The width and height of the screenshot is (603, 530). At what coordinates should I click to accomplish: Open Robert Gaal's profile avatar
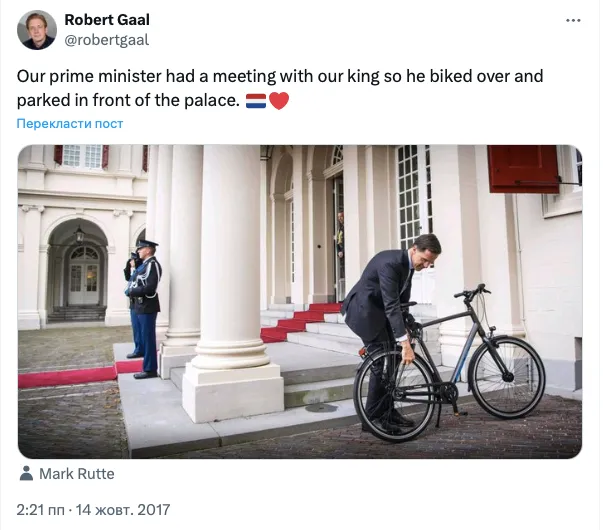[x=37, y=30]
